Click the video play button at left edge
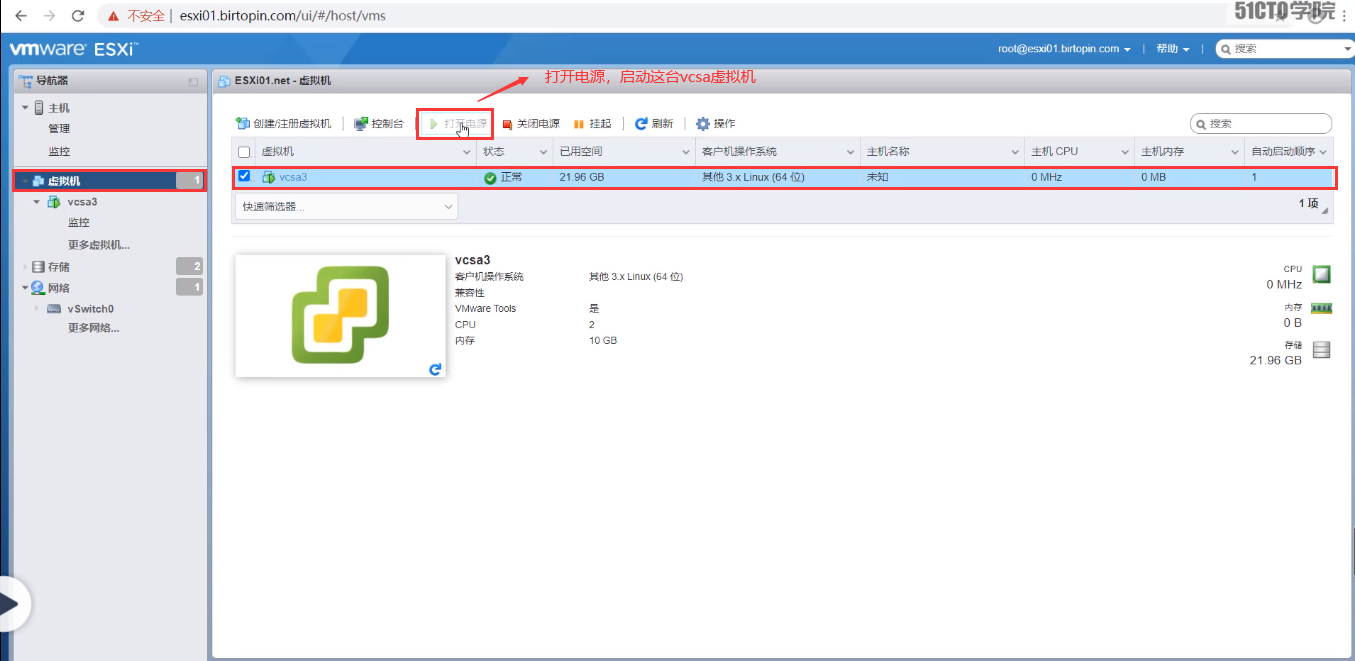1355x661 pixels. point(12,604)
